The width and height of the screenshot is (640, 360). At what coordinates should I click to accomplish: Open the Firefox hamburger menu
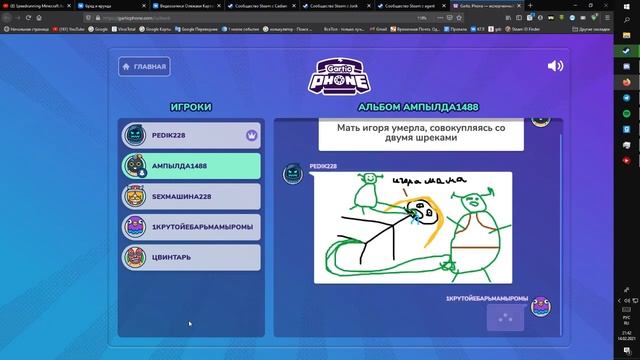[x=607, y=18]
